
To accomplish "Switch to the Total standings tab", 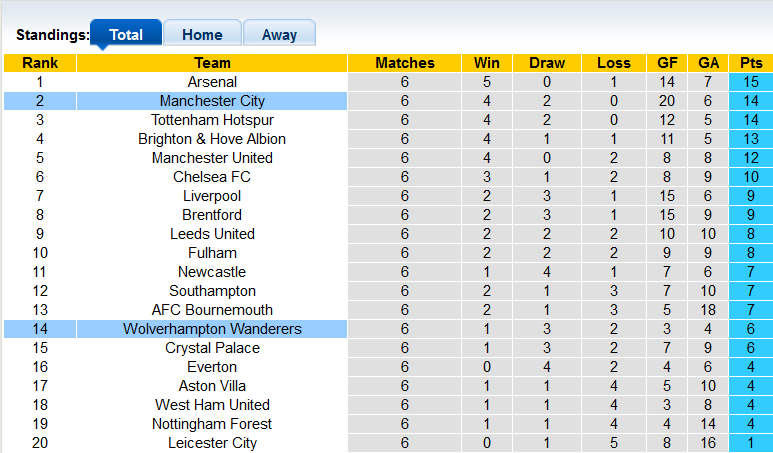I will point(126,34).
